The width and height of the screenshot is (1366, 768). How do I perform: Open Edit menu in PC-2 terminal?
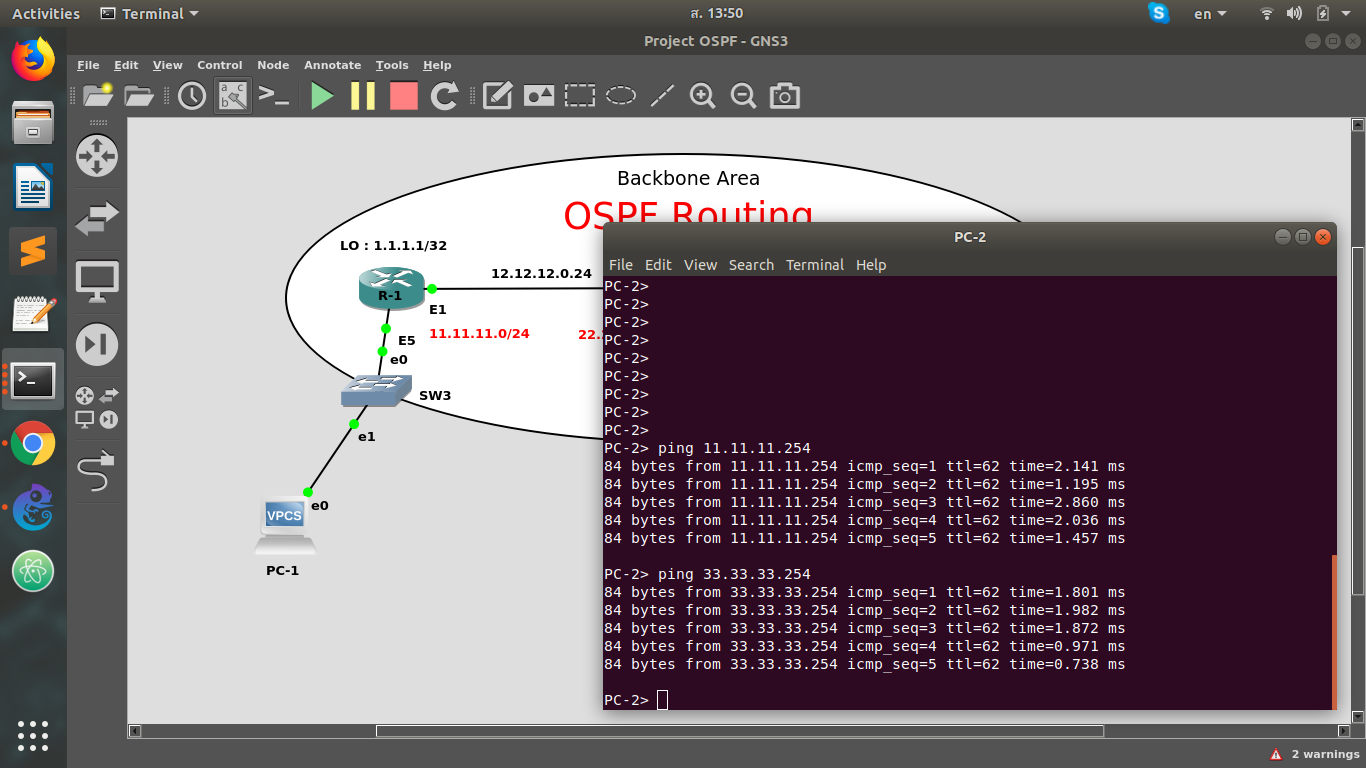click(x=658, y=265)
